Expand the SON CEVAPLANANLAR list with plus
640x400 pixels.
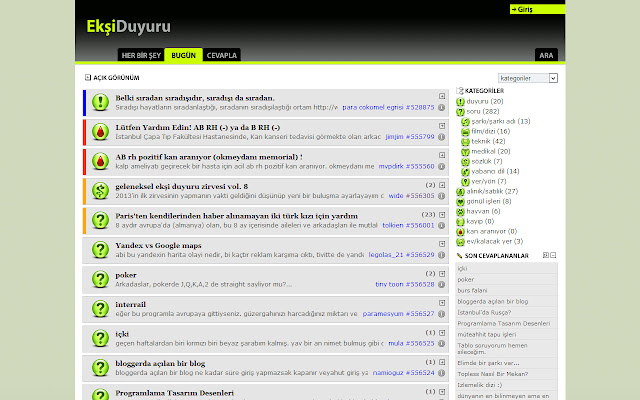point(546,255)
